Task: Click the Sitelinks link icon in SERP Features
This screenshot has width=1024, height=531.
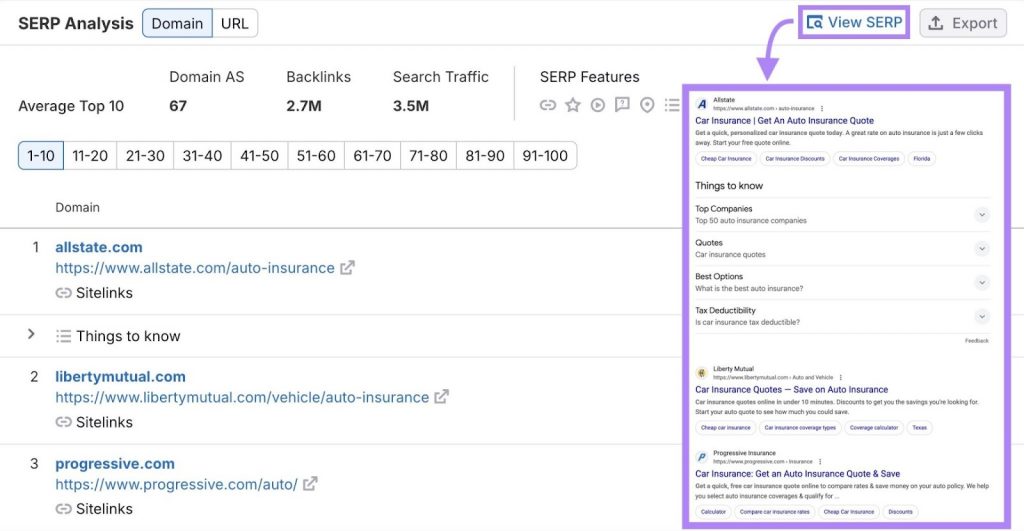Action: [x=548, y=105]
